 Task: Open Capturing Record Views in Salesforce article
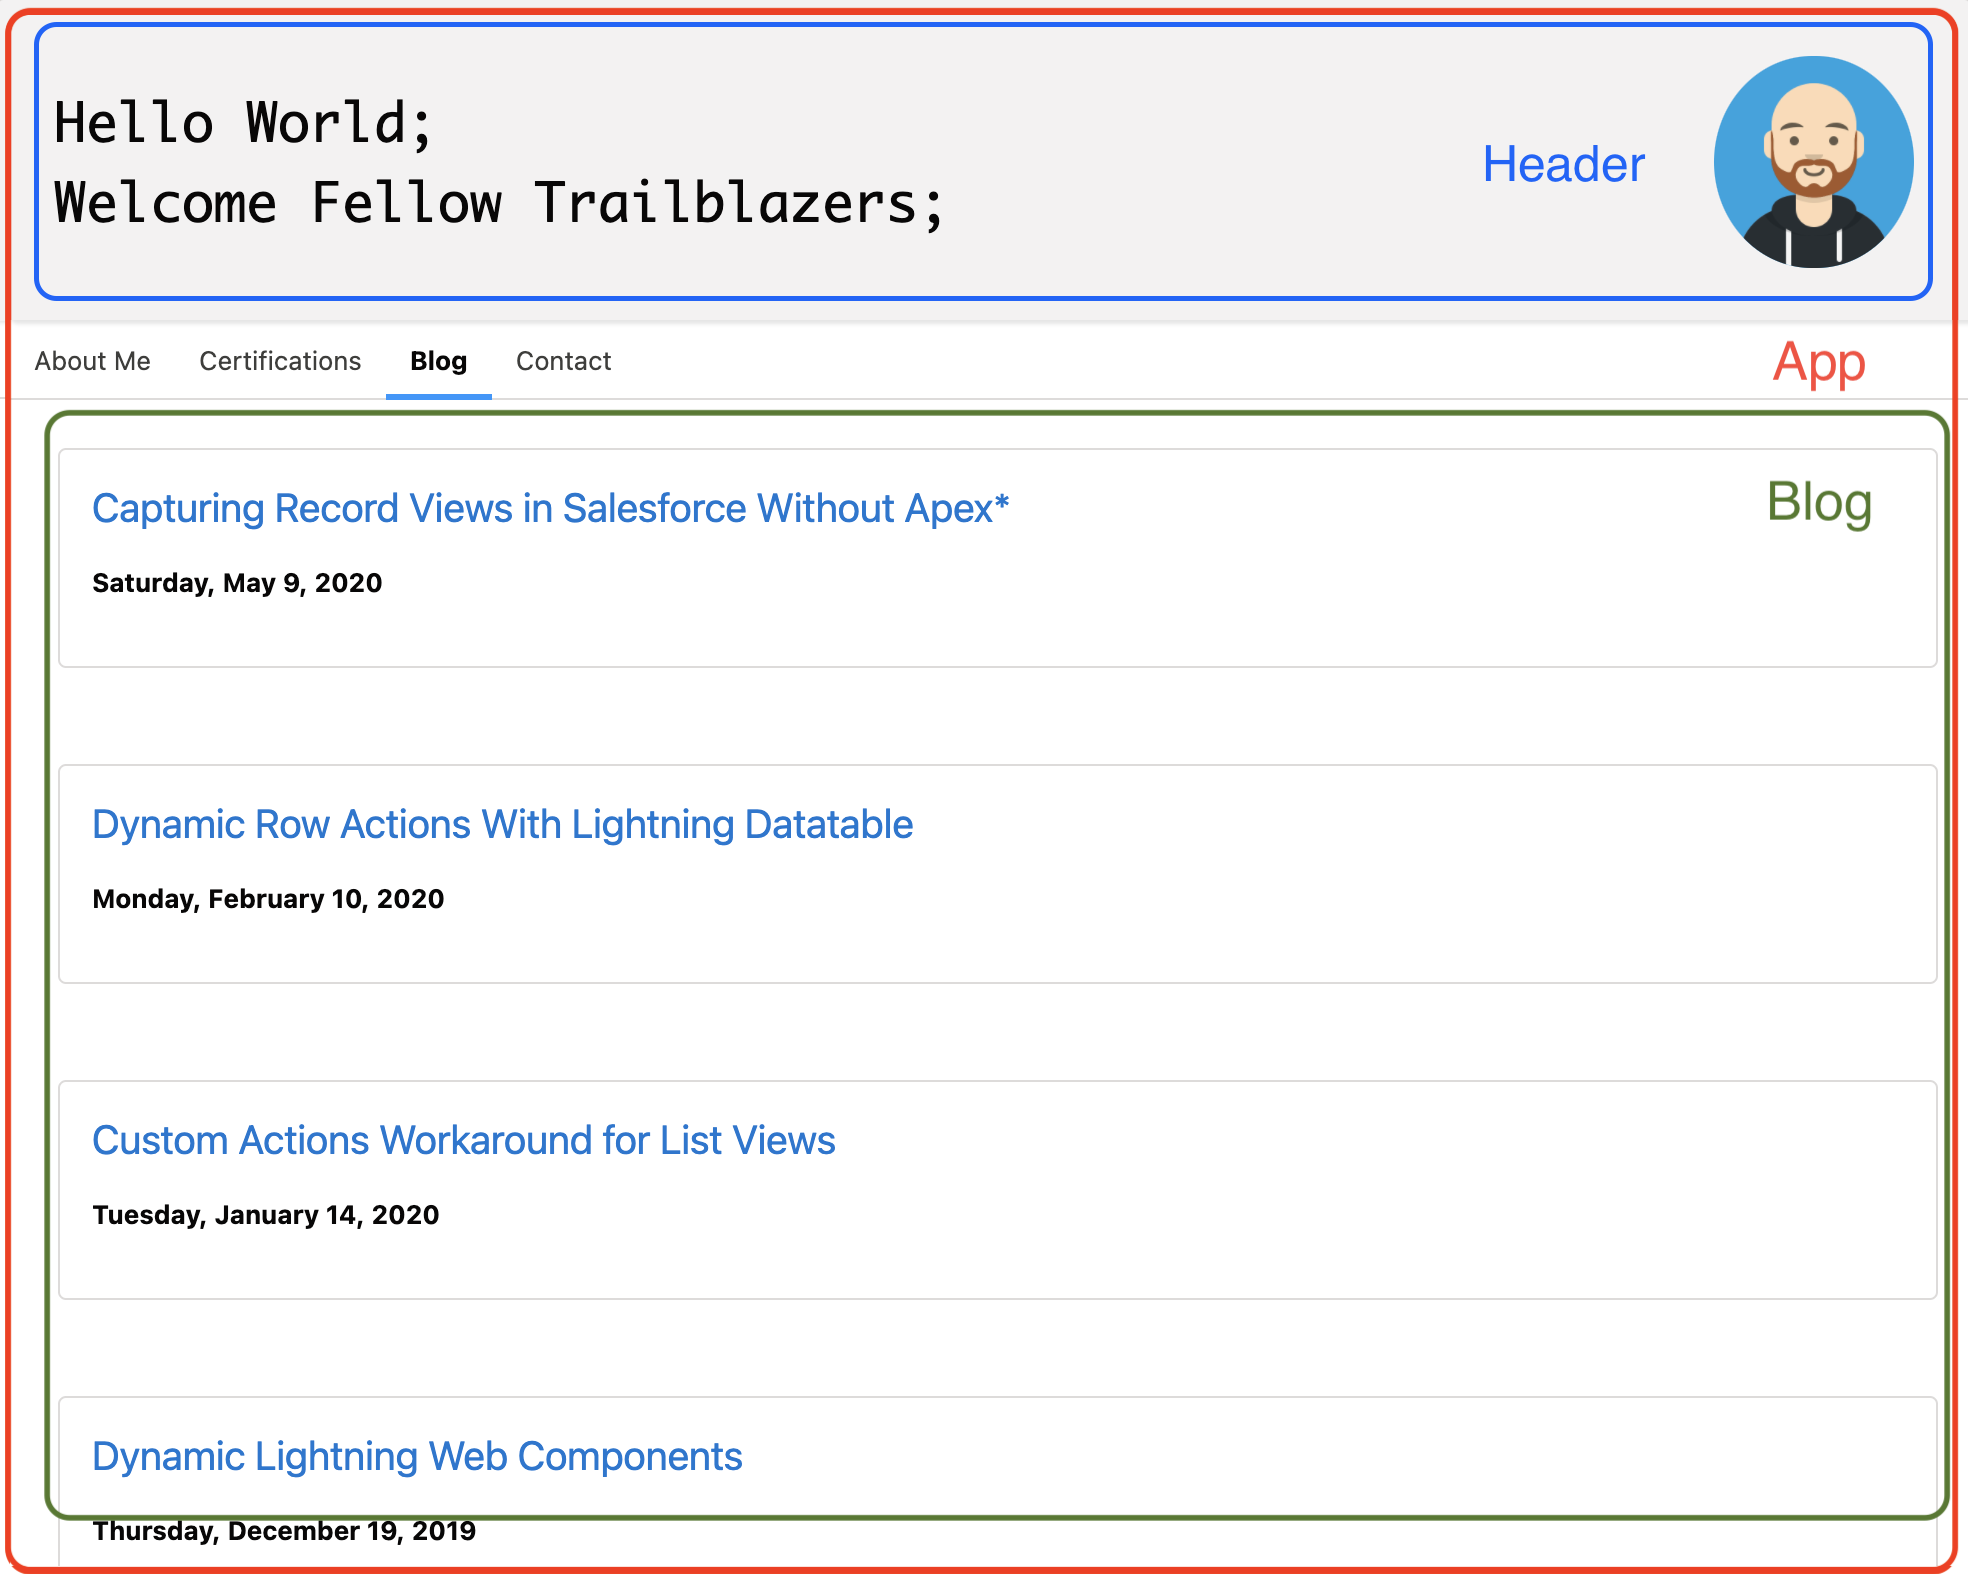551,508
